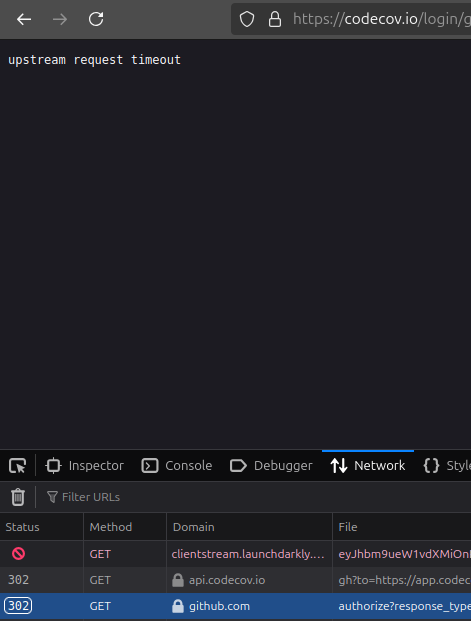Screen dimensions: 471x621
Task: Select the blocked clientstream.launchdarkly request
Action: click(x=235, y=554)
